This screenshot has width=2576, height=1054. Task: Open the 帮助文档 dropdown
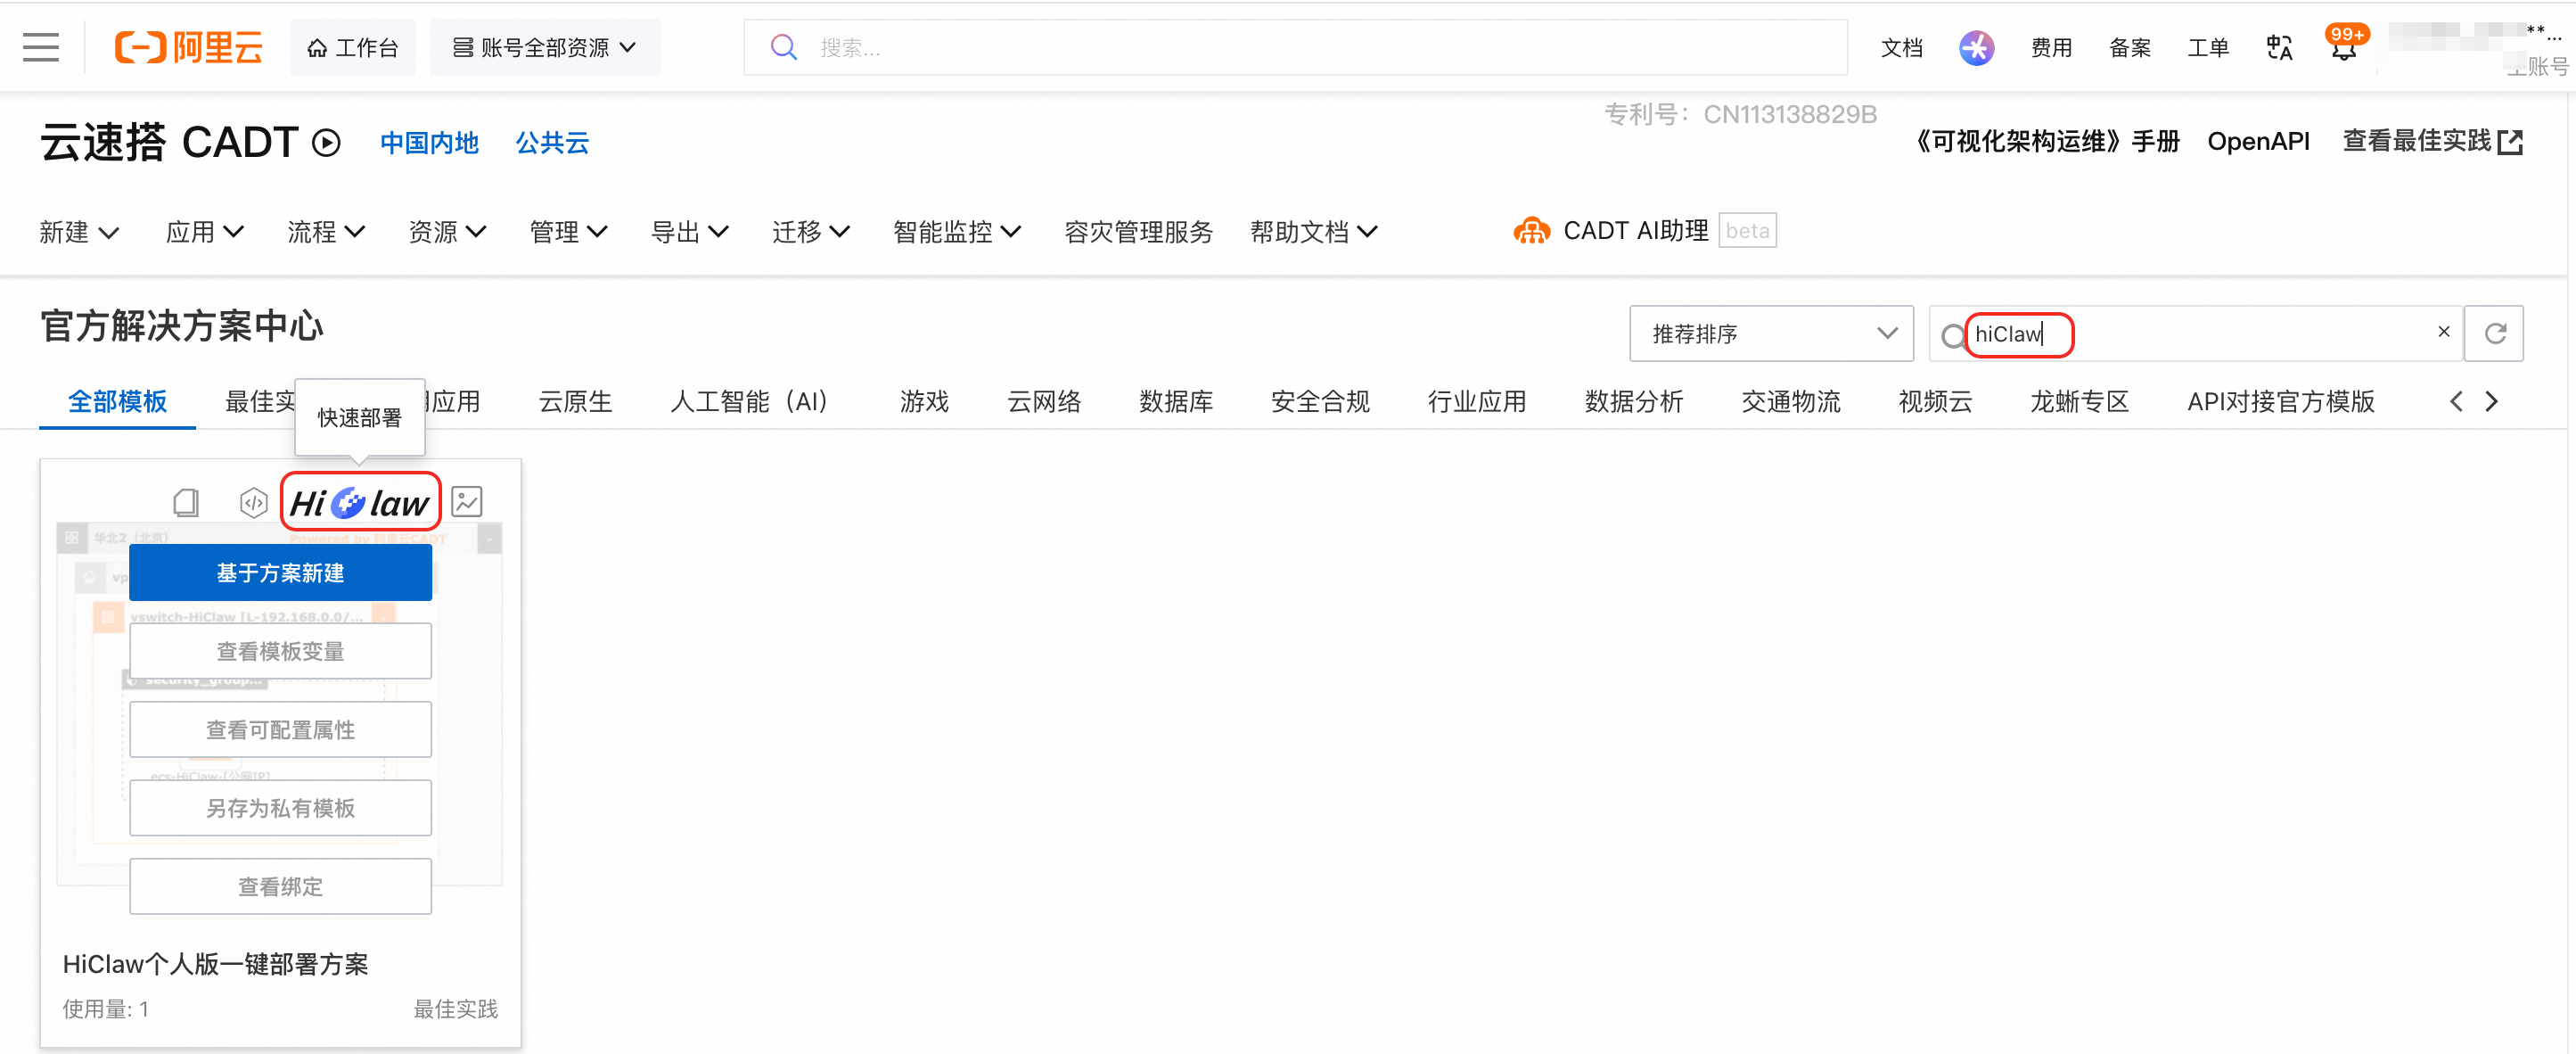point(1314,232)
